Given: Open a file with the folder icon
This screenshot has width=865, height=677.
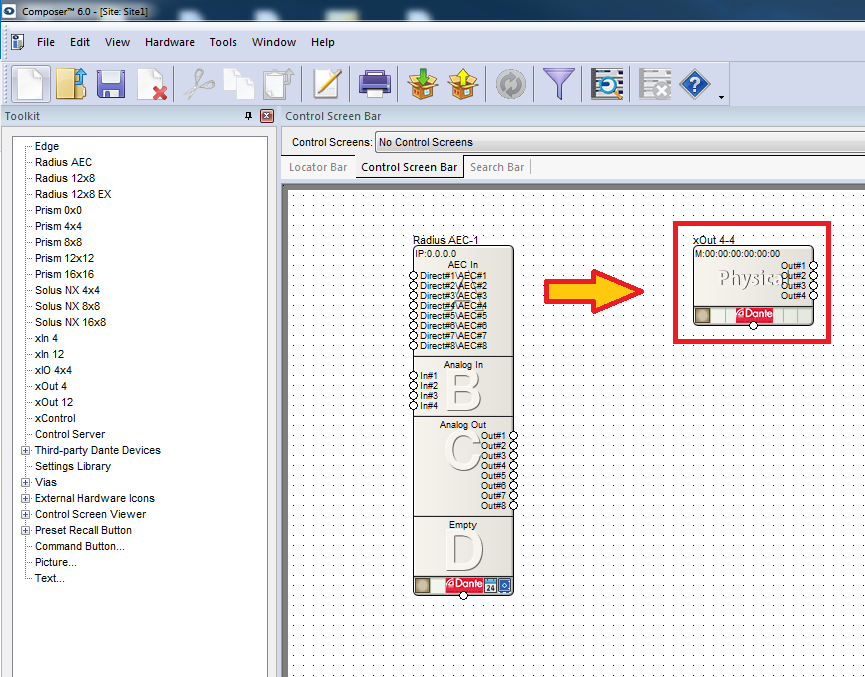Looking at the screenshot, I should pyautogui.click(x=72, y=84).
